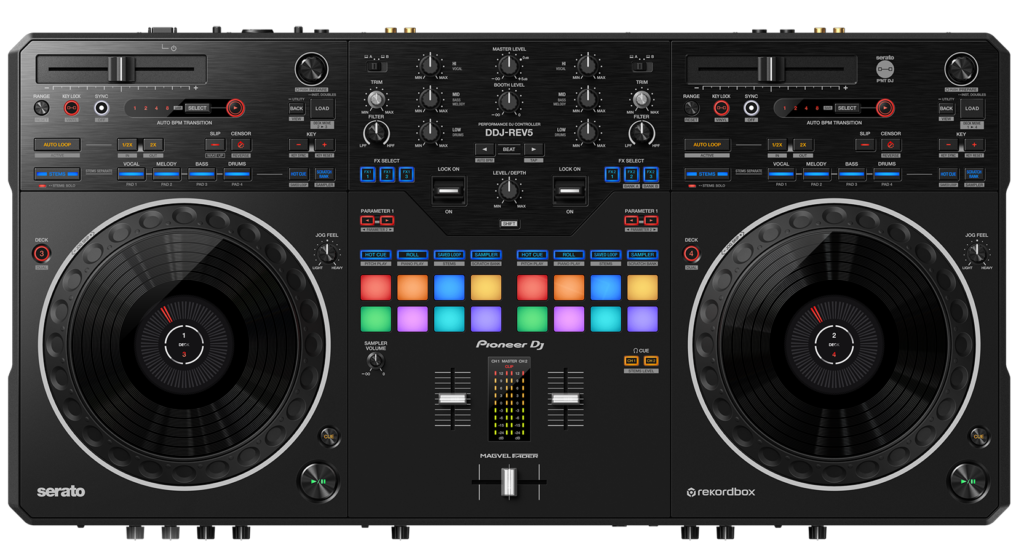This screenshot has height=556, width=1024.
Task: Lower key with left KEY minus button
Action: pyautogui.click(x=298, y=145)
